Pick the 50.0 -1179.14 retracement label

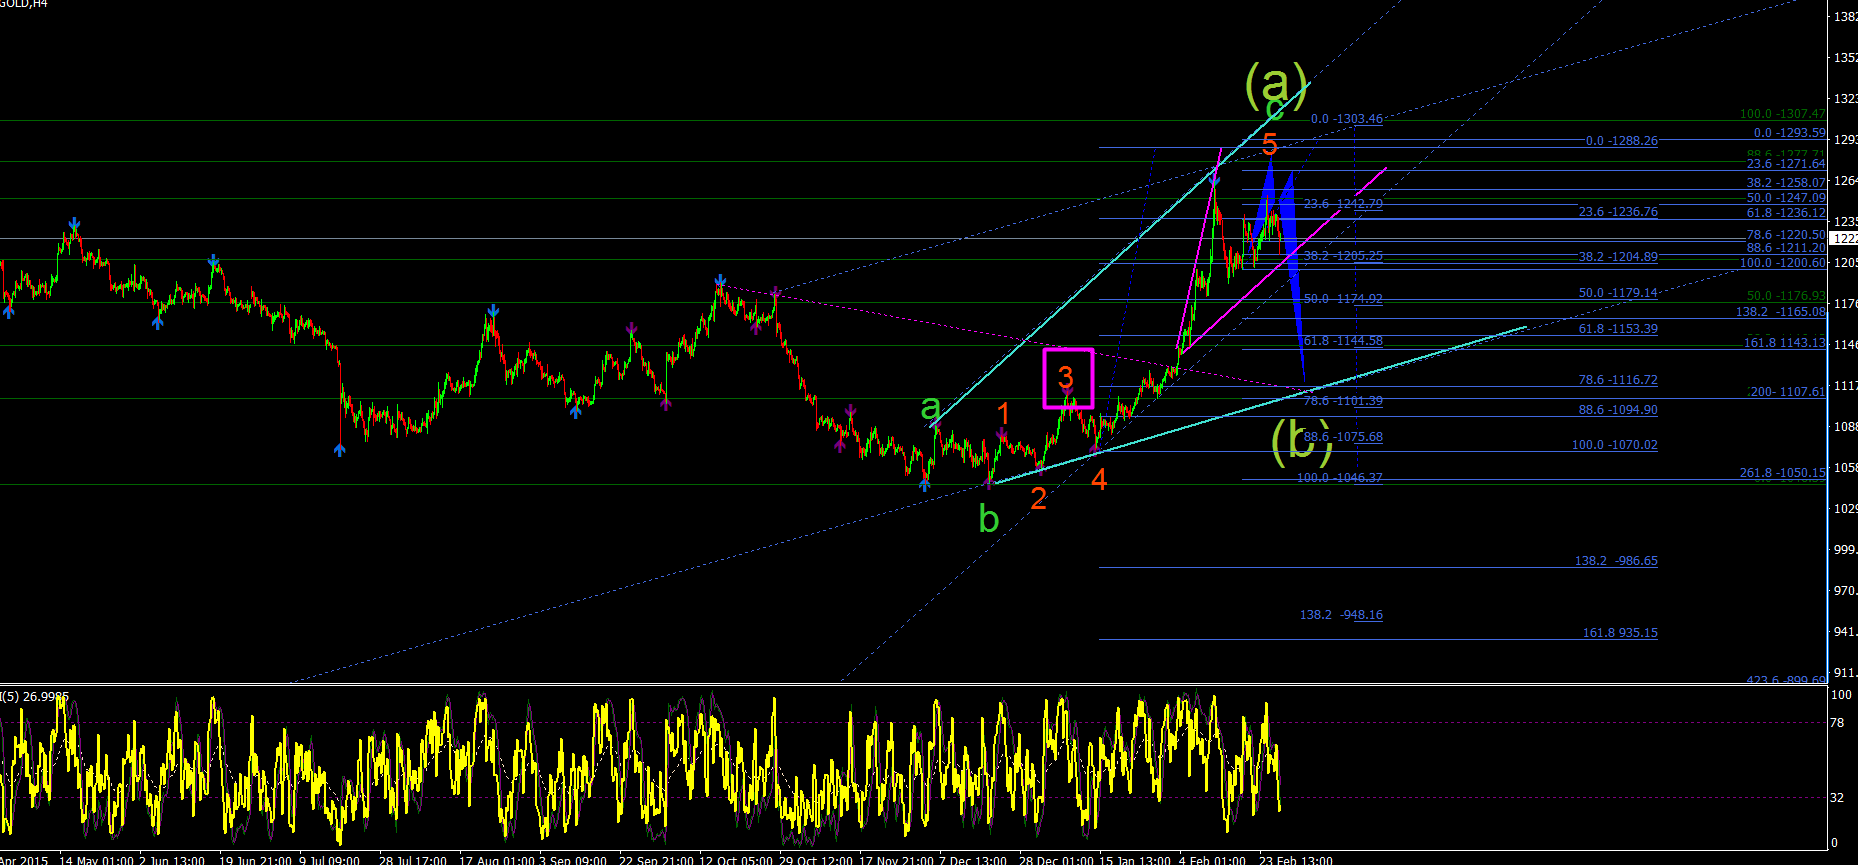1618,293
